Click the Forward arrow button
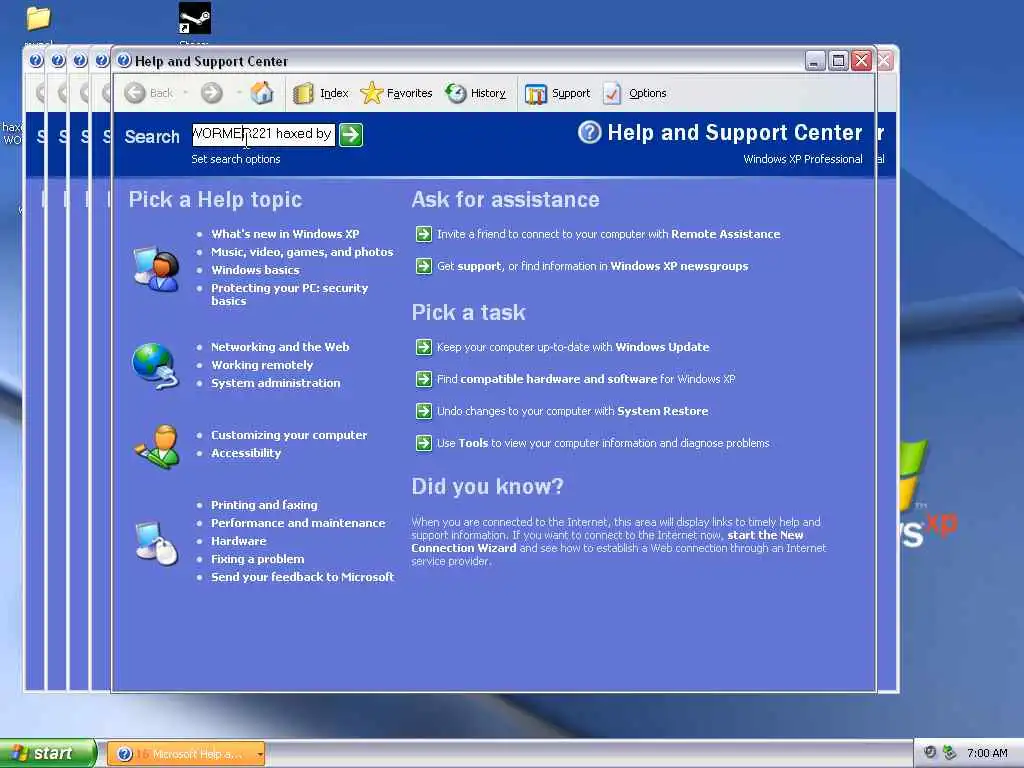Viewport: 1024px width, 768px height. (212, 93)
